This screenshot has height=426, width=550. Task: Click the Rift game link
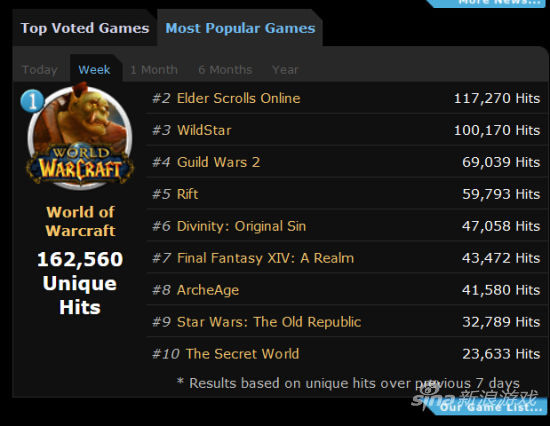click(188, 194)
